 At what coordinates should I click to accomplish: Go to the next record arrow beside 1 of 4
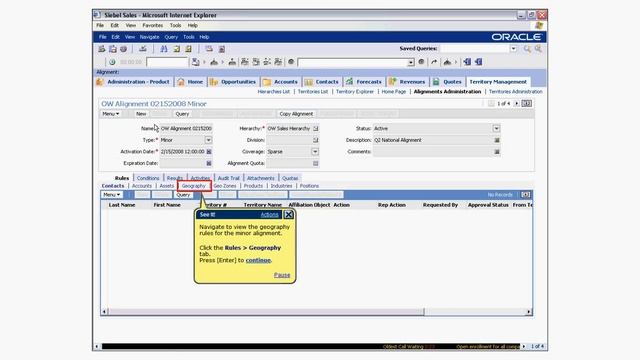pos(516,104)
